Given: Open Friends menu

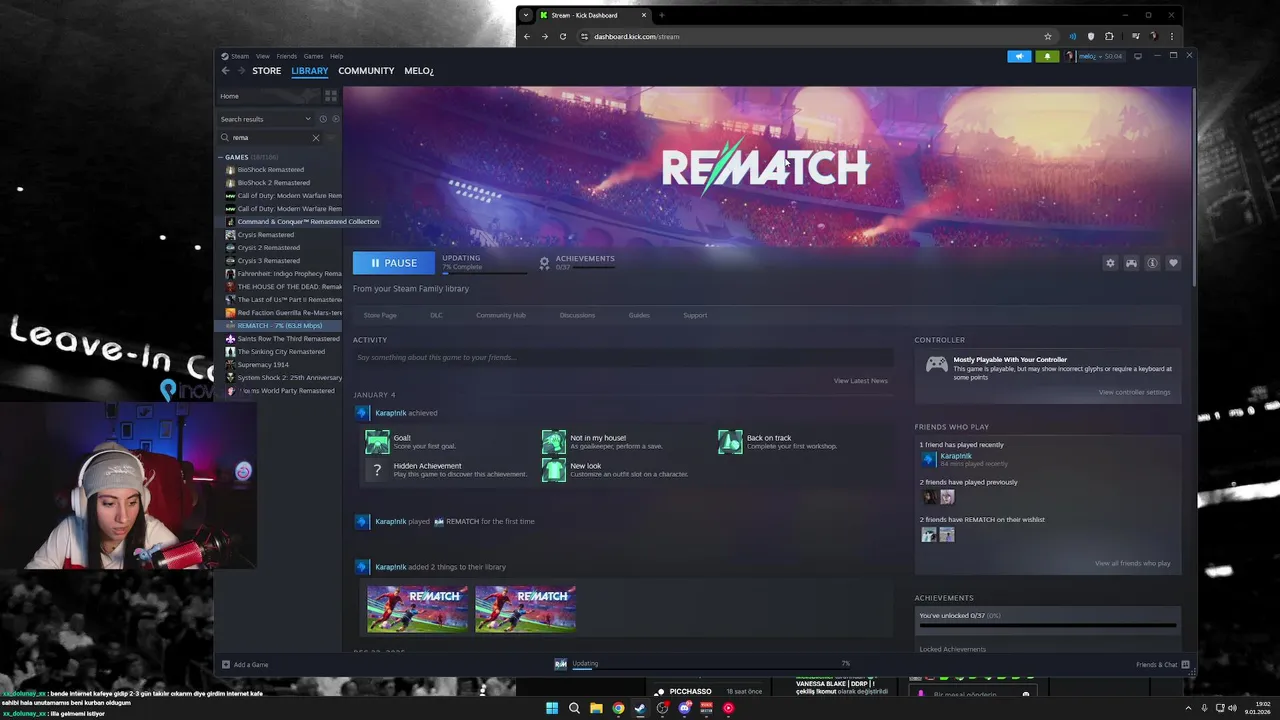Looking at the screenshot, I should point(287,56).
